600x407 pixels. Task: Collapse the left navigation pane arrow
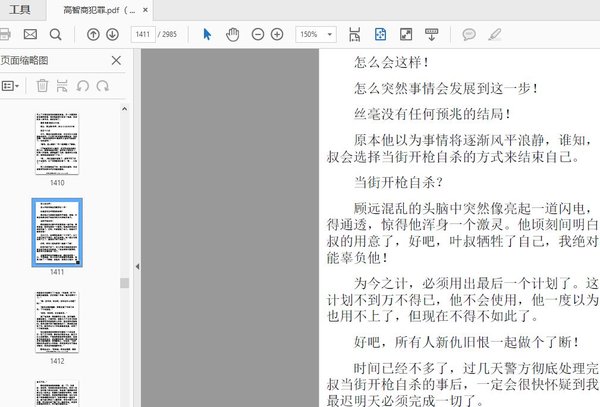click(137, 267)
